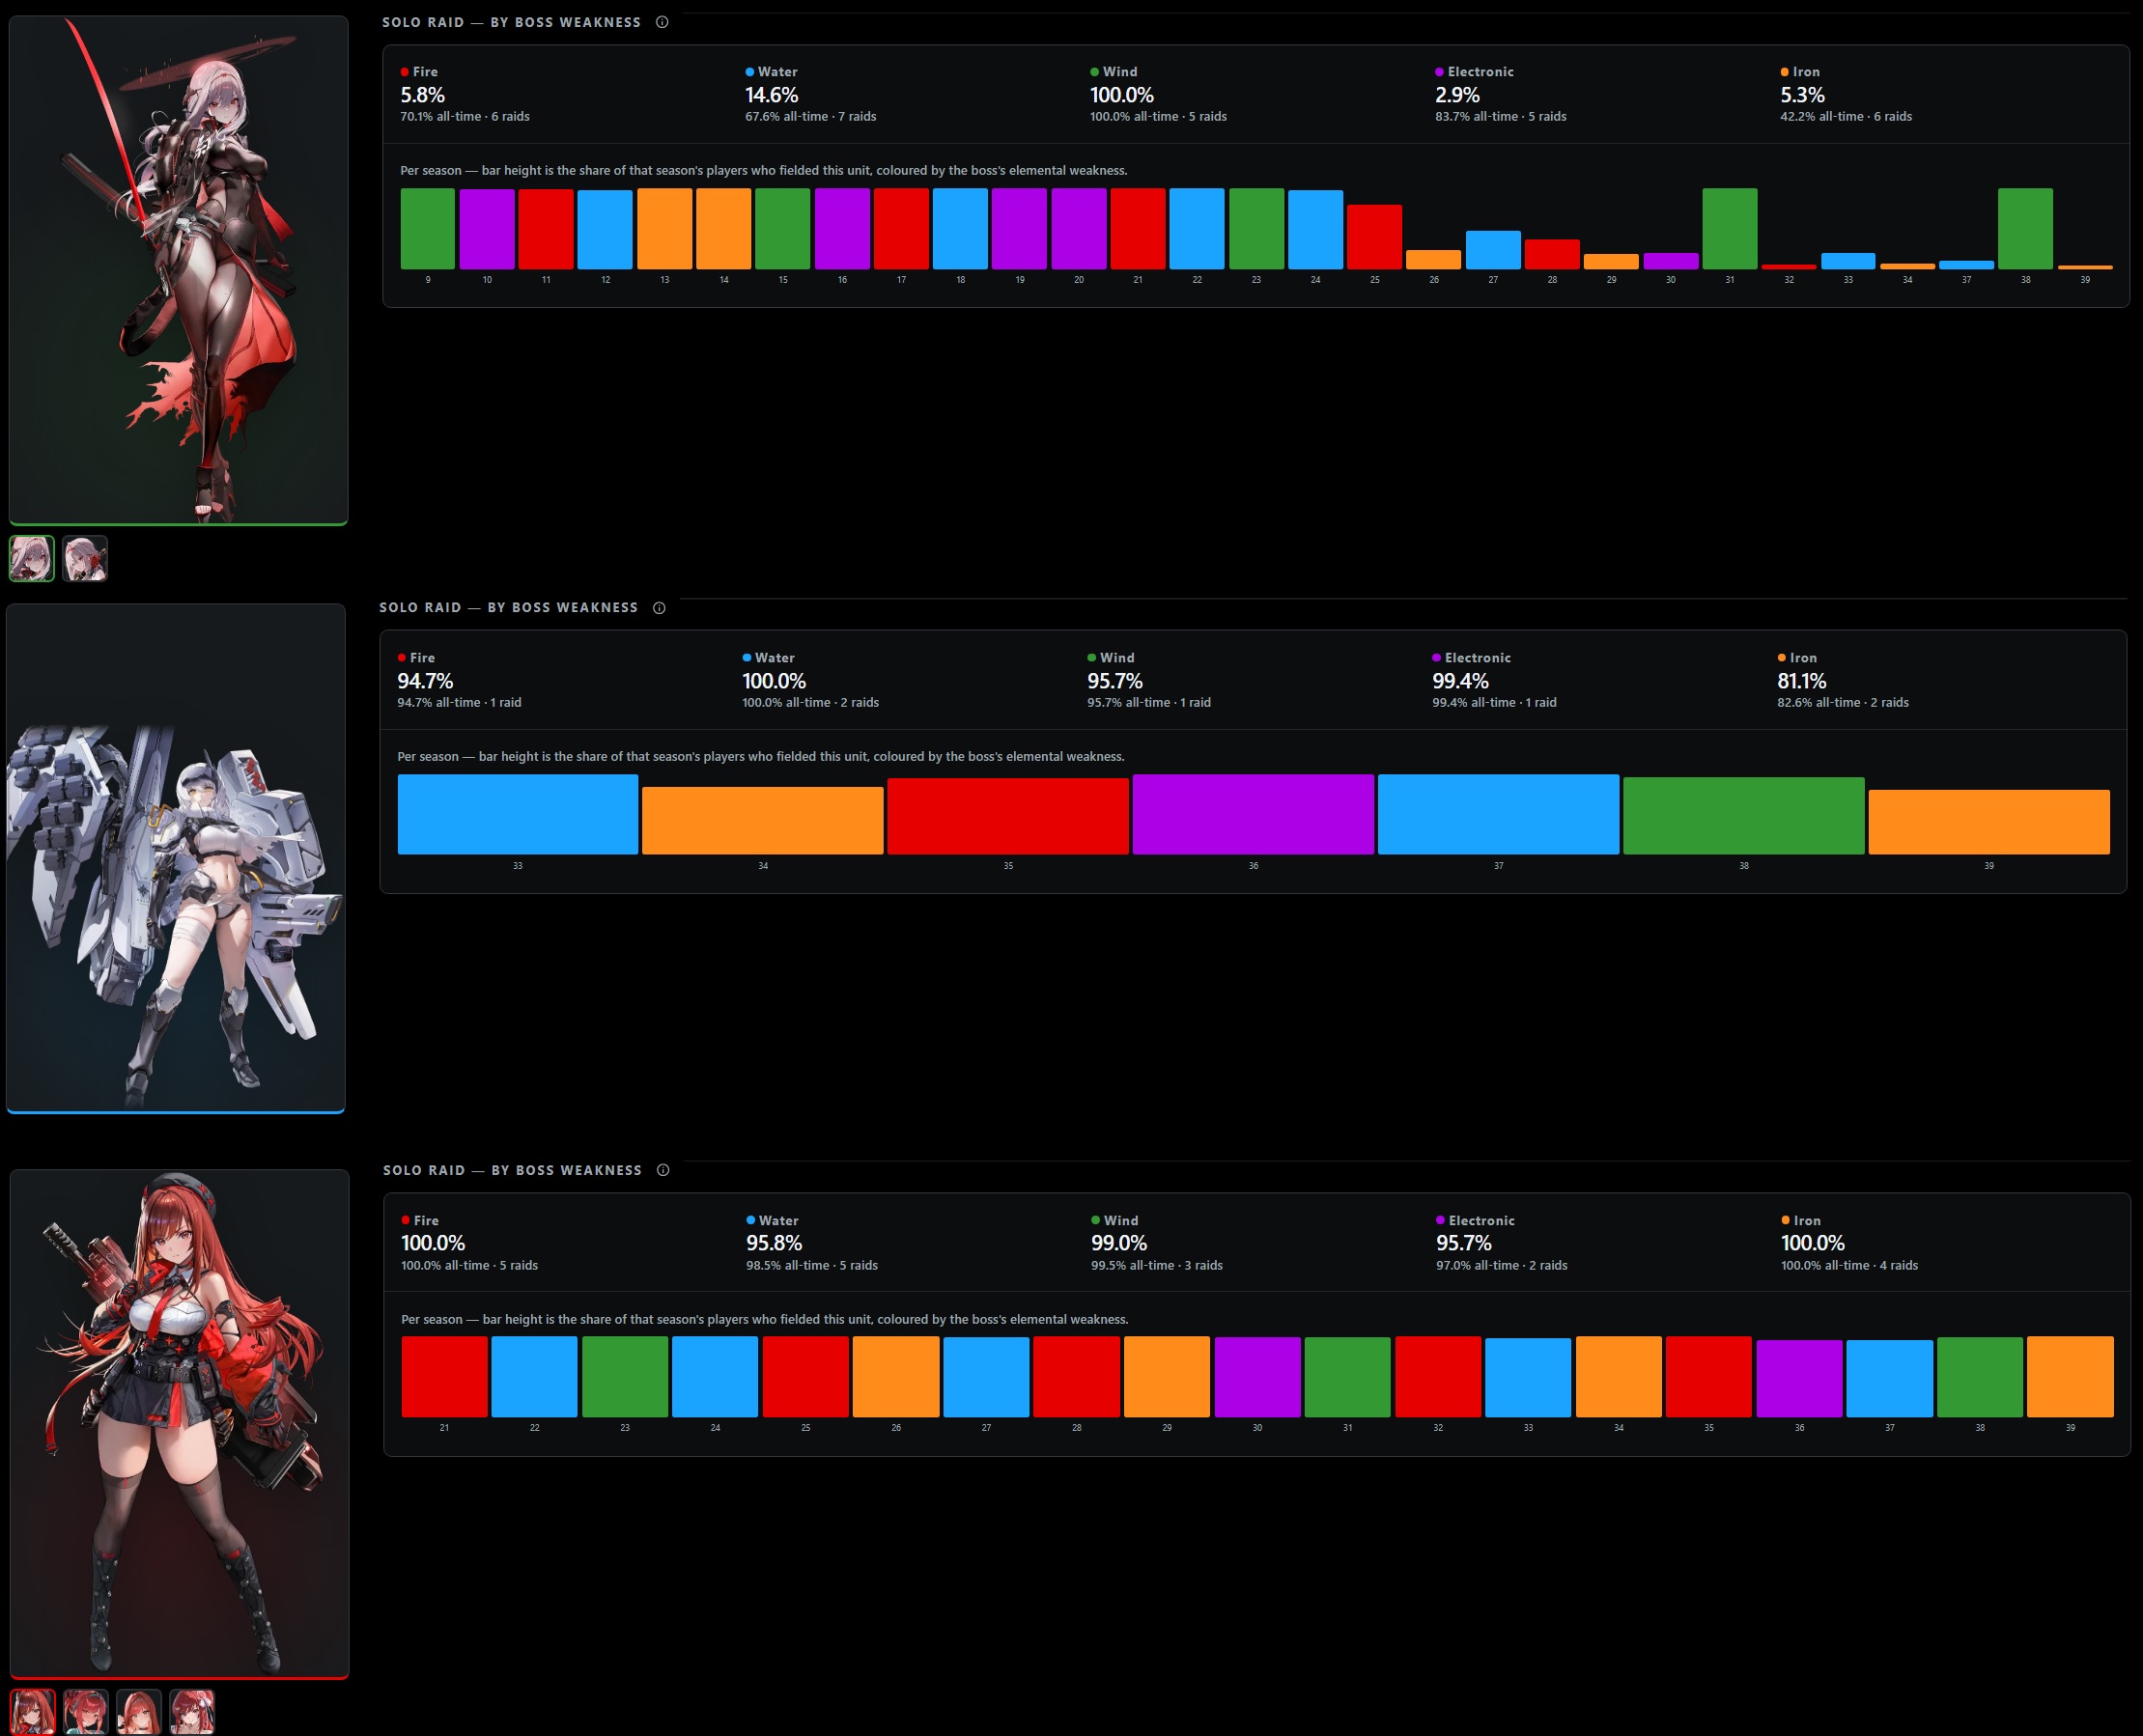
Task: Click the short orange season 26 bar in the top chart
Action: [1434, 260]
